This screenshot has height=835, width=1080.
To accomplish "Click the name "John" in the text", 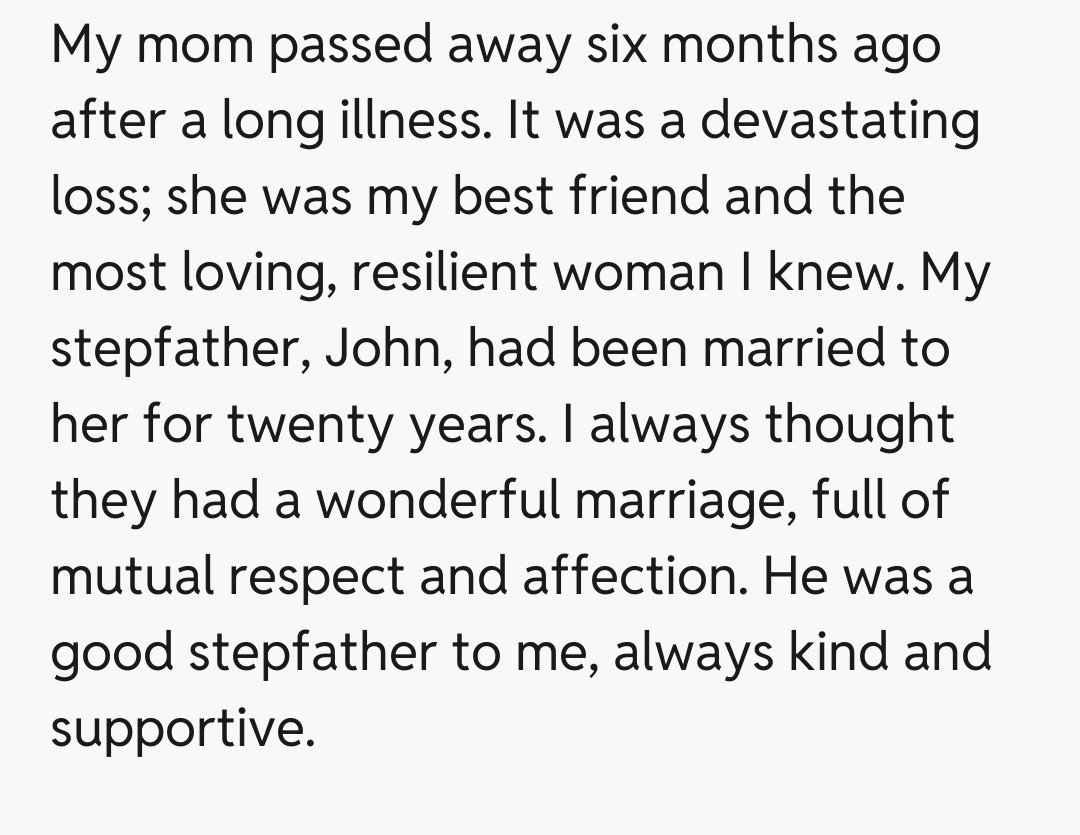I will pyautogui.click(x=389, y=350).
